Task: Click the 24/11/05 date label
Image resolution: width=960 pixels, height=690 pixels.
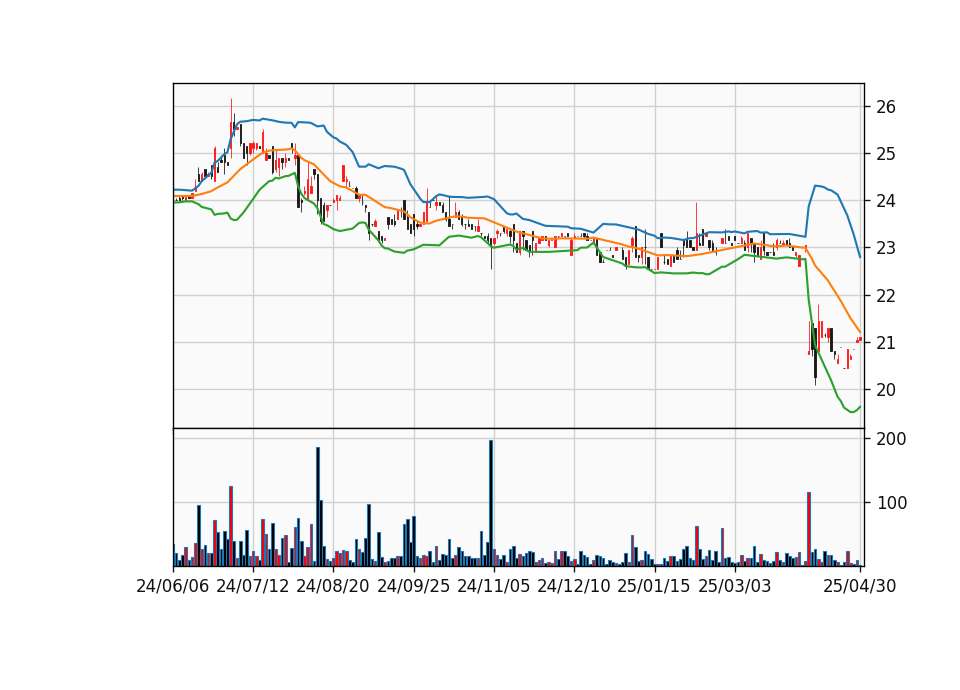Action: click(x=494, y=586)
